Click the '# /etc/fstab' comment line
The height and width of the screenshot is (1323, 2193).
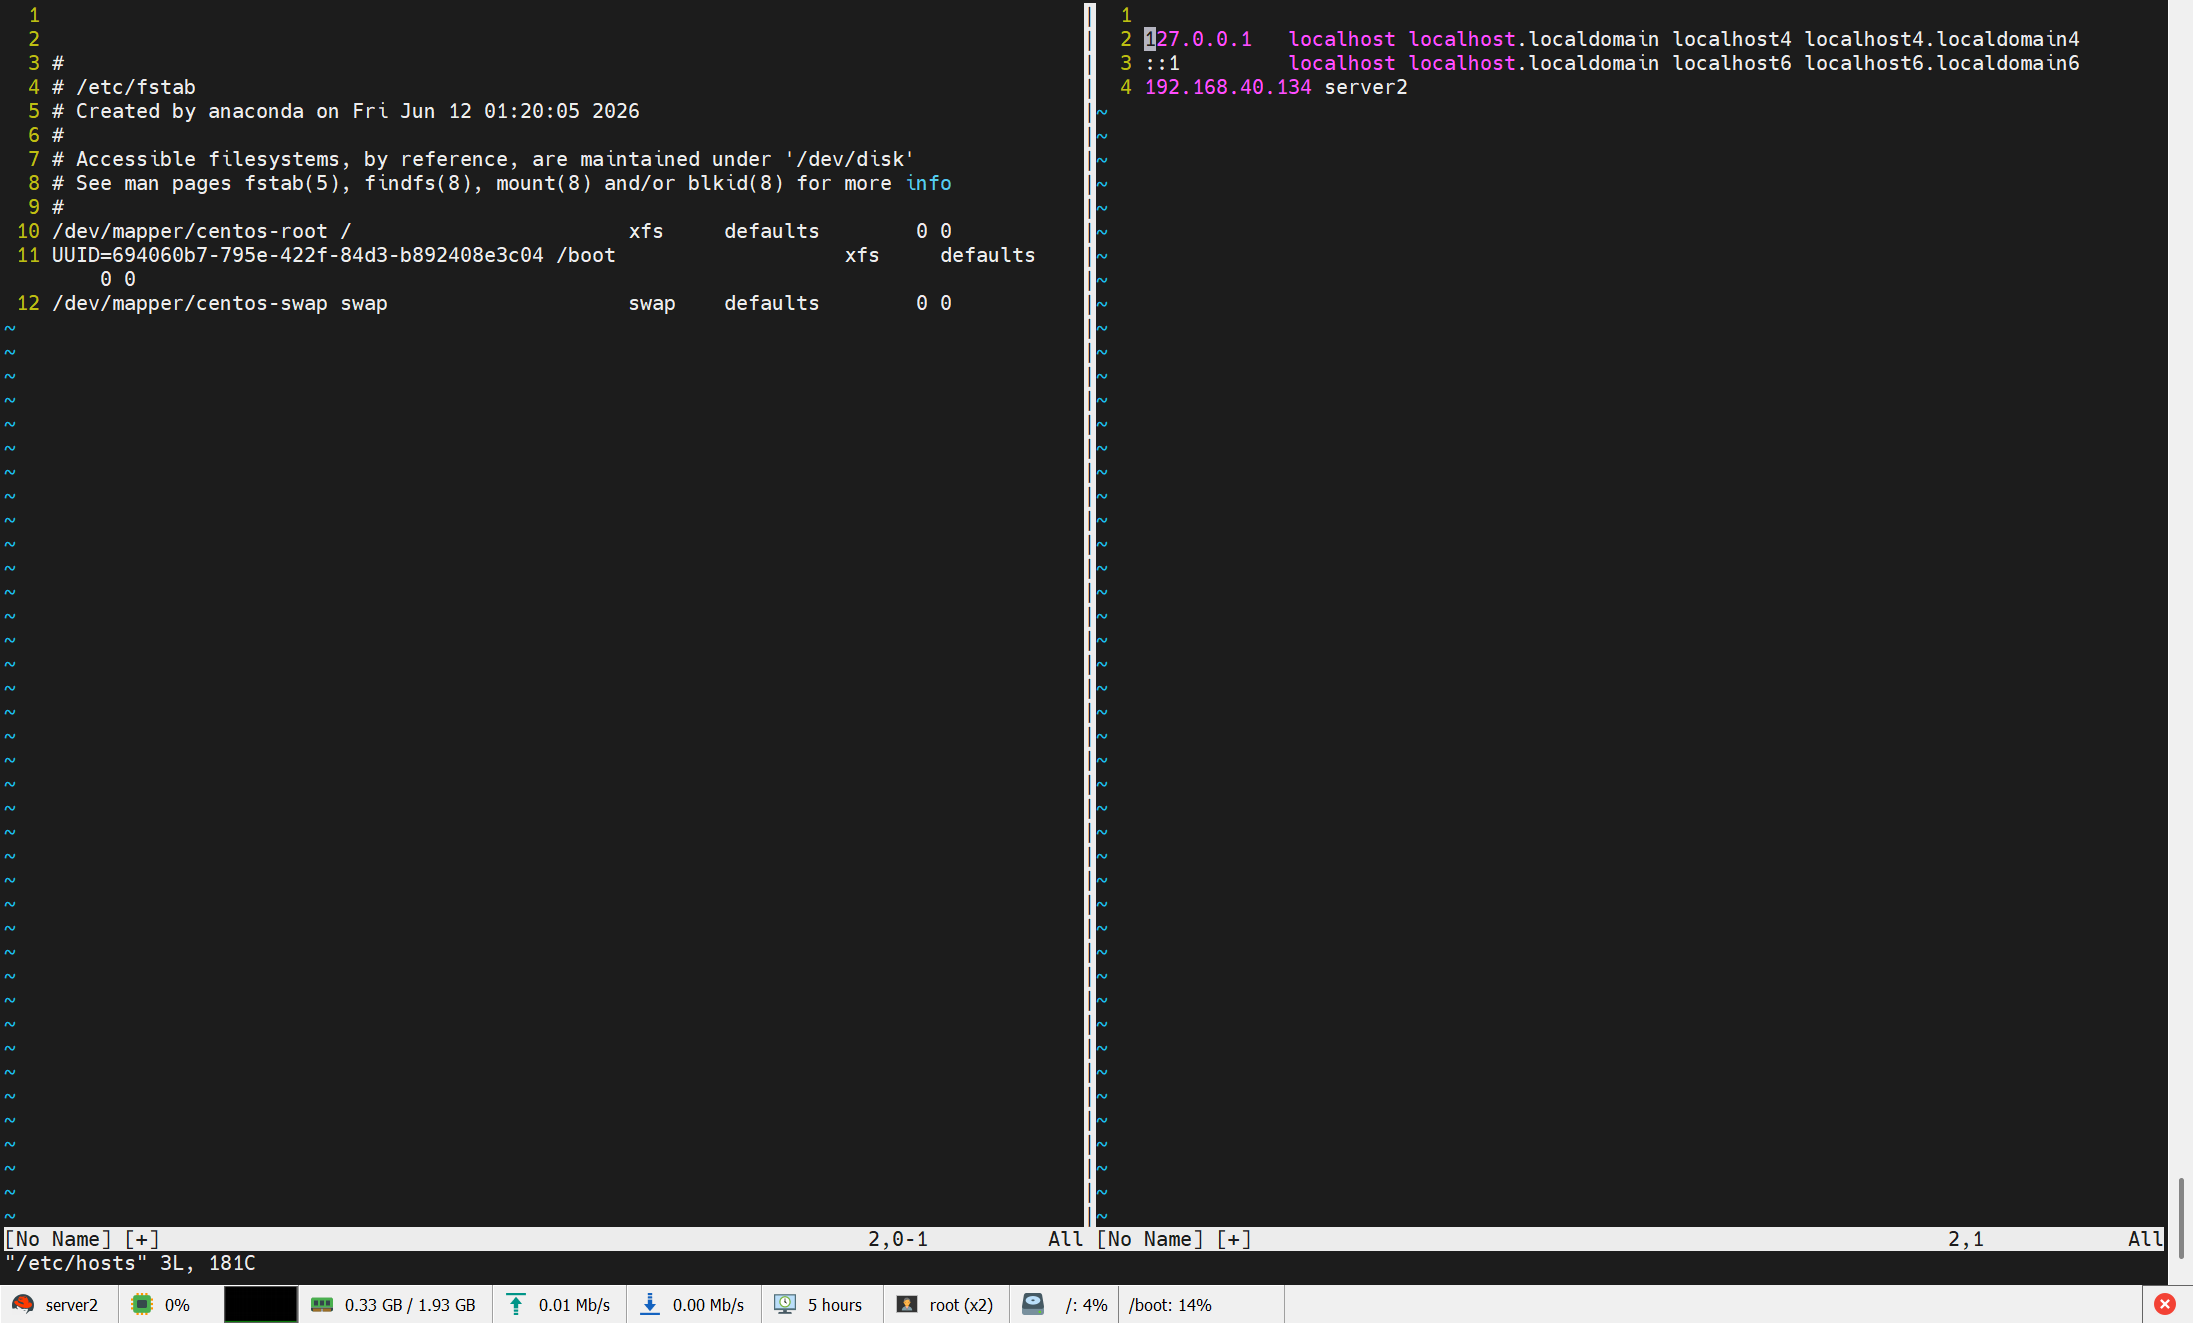[x=124, y=87]
